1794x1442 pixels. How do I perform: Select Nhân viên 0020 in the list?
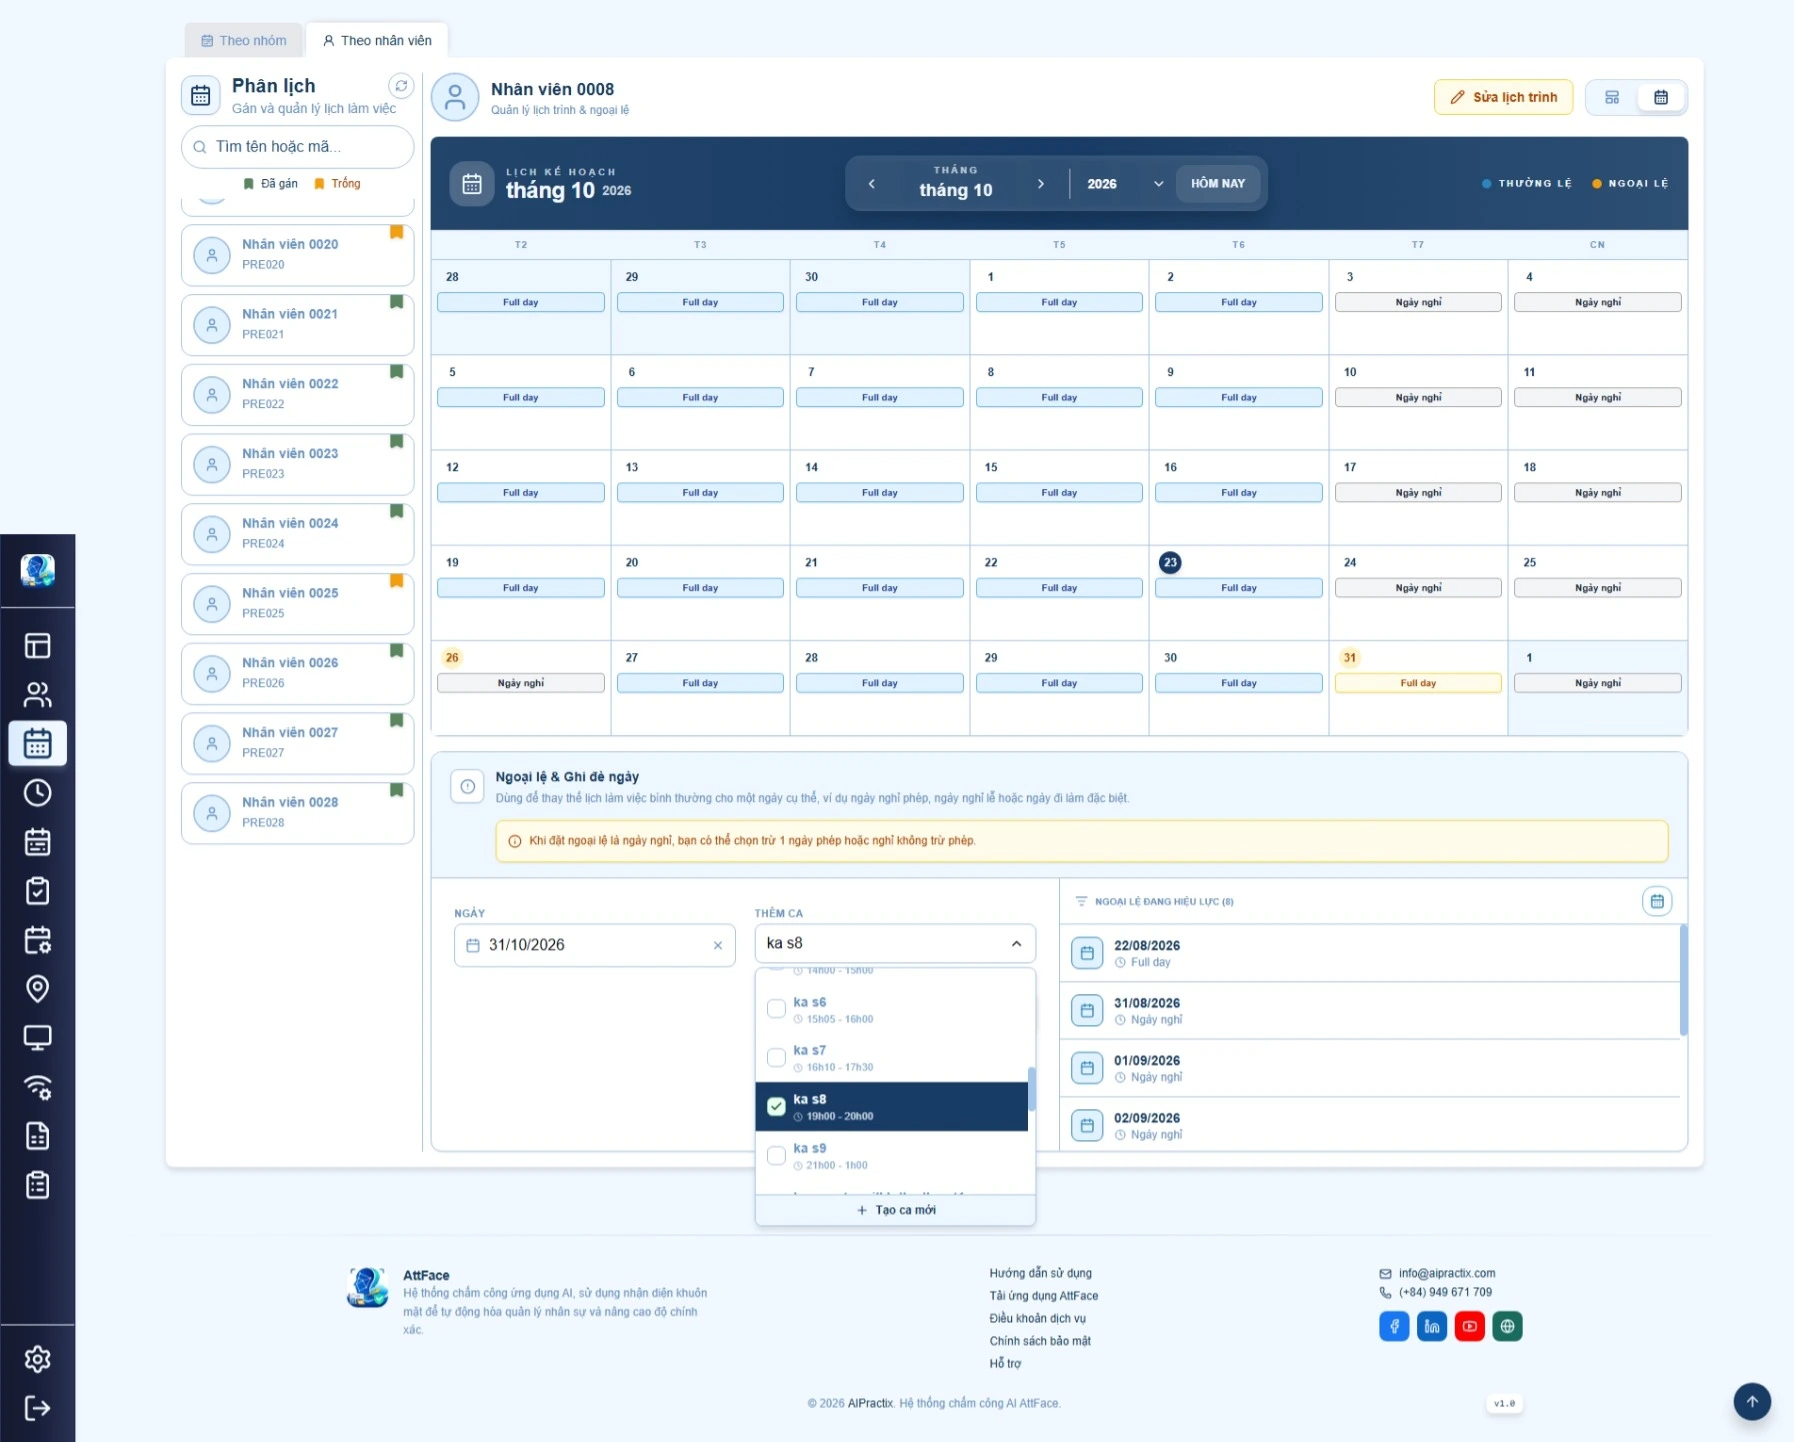coord(298,255)
